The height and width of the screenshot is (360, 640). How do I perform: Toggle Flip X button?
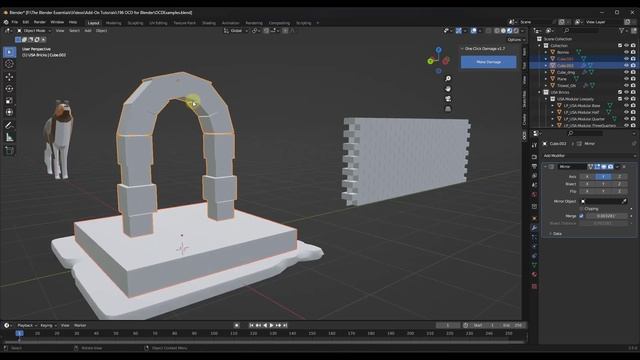[587, 191]
